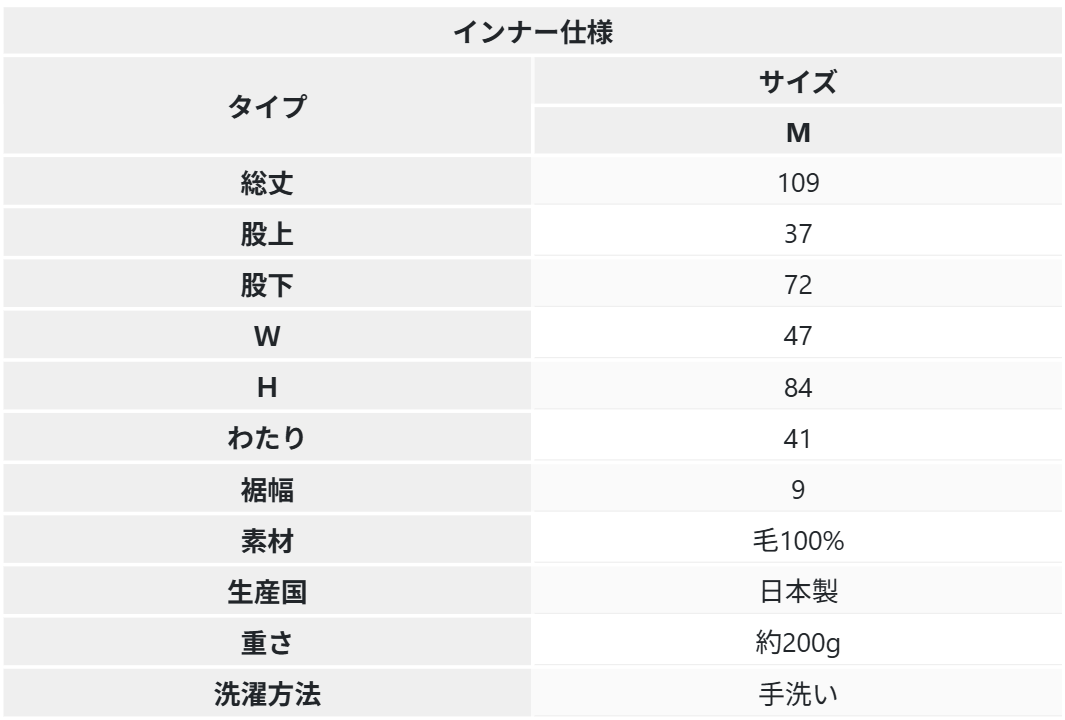Image resolution: width=1065 pixels, height=720 pixels.
Task: Click the 素材 value 毛100%
Action: (x=797, y=540)
